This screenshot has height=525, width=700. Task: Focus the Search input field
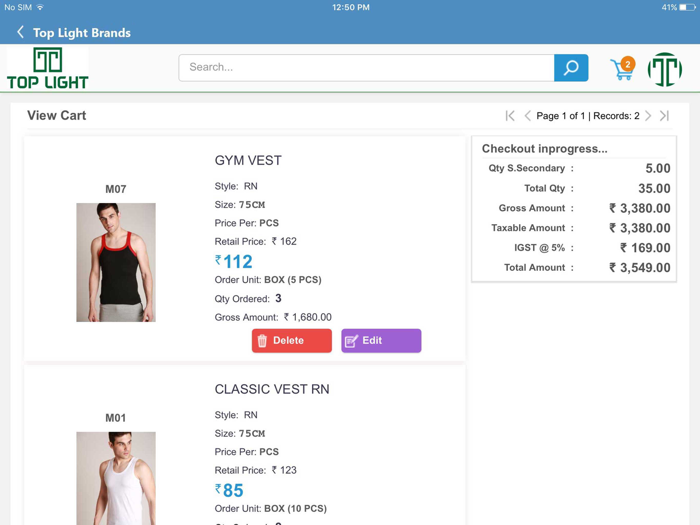tap(366, 68)
